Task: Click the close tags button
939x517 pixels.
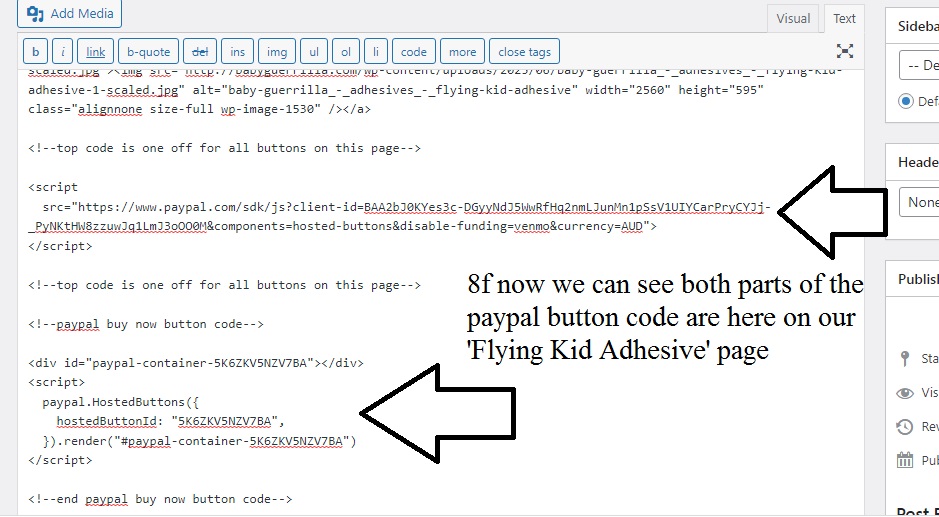Action: coord(525,52)
